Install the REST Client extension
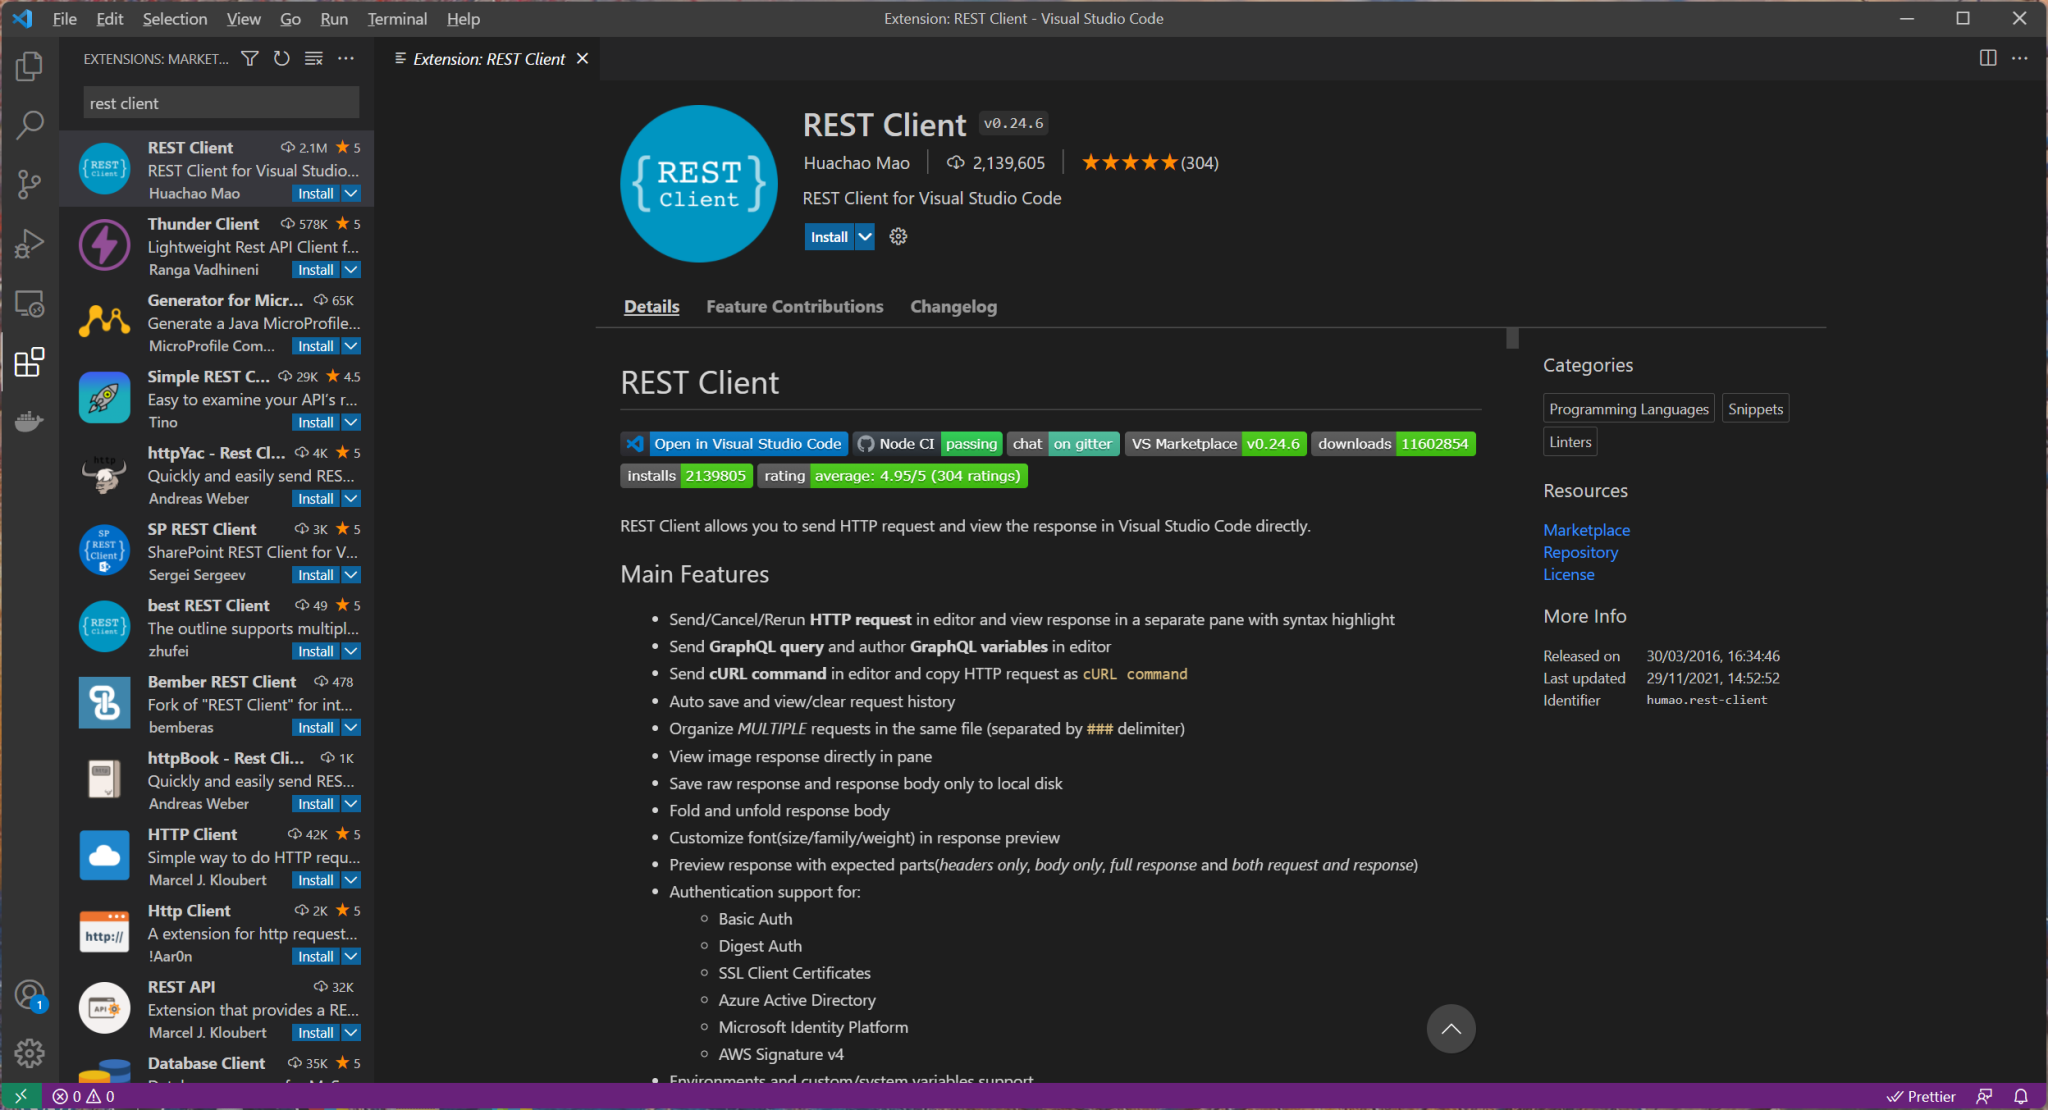2048x1110 pixels. [x=828, y=236]
